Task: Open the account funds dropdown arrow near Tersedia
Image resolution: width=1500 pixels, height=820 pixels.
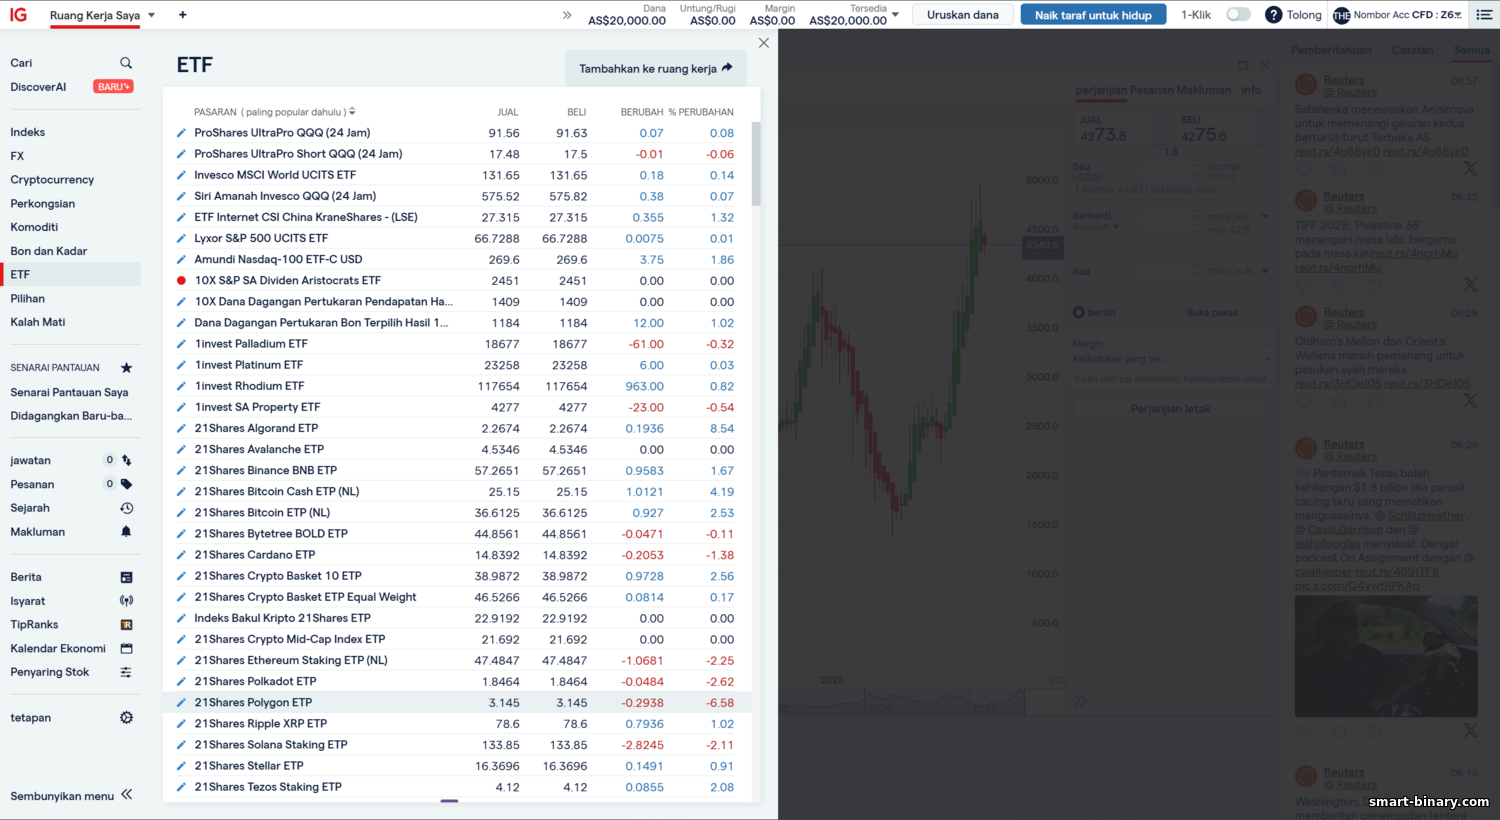Action: pos(895,15)
